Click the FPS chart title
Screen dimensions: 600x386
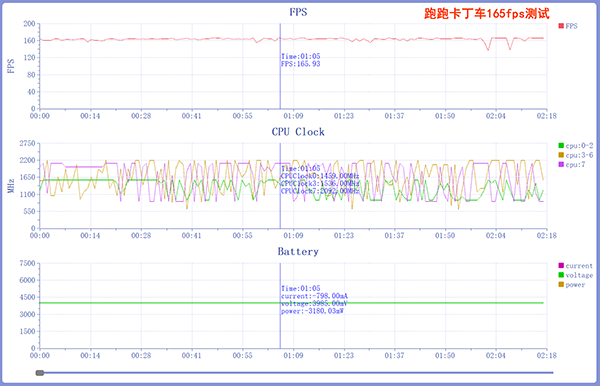coord(298,12)
